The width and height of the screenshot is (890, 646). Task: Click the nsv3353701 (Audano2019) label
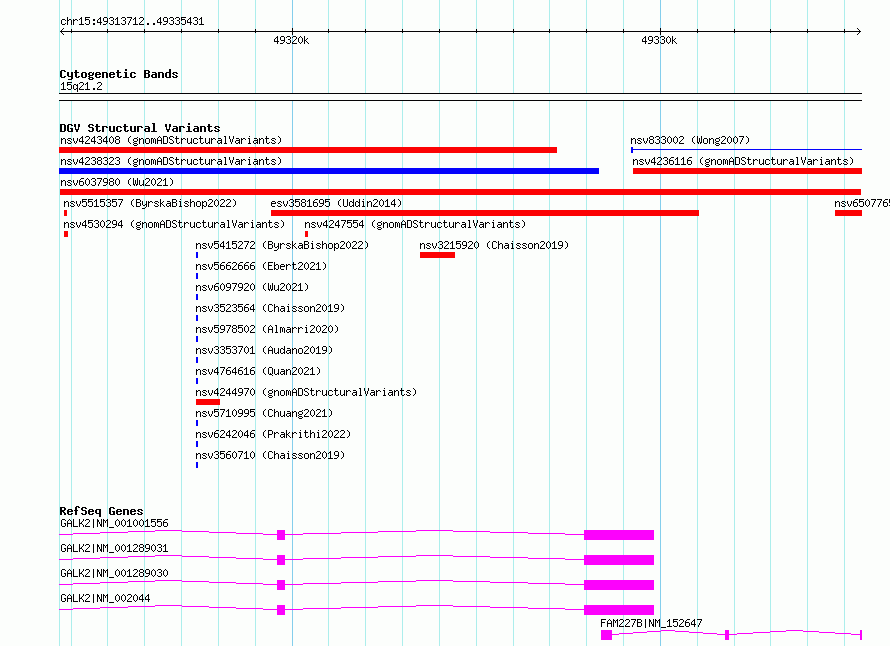pyautogui.click(x=264, y=350)
